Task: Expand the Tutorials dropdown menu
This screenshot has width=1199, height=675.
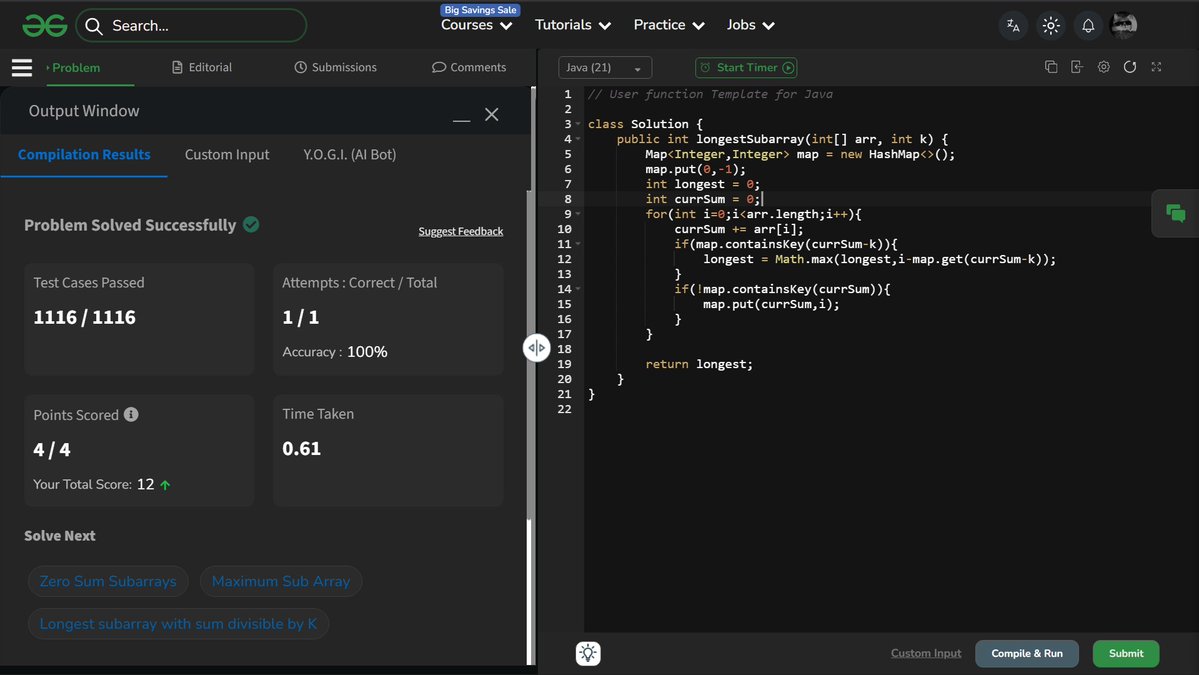Action: (x=573, y=25)
